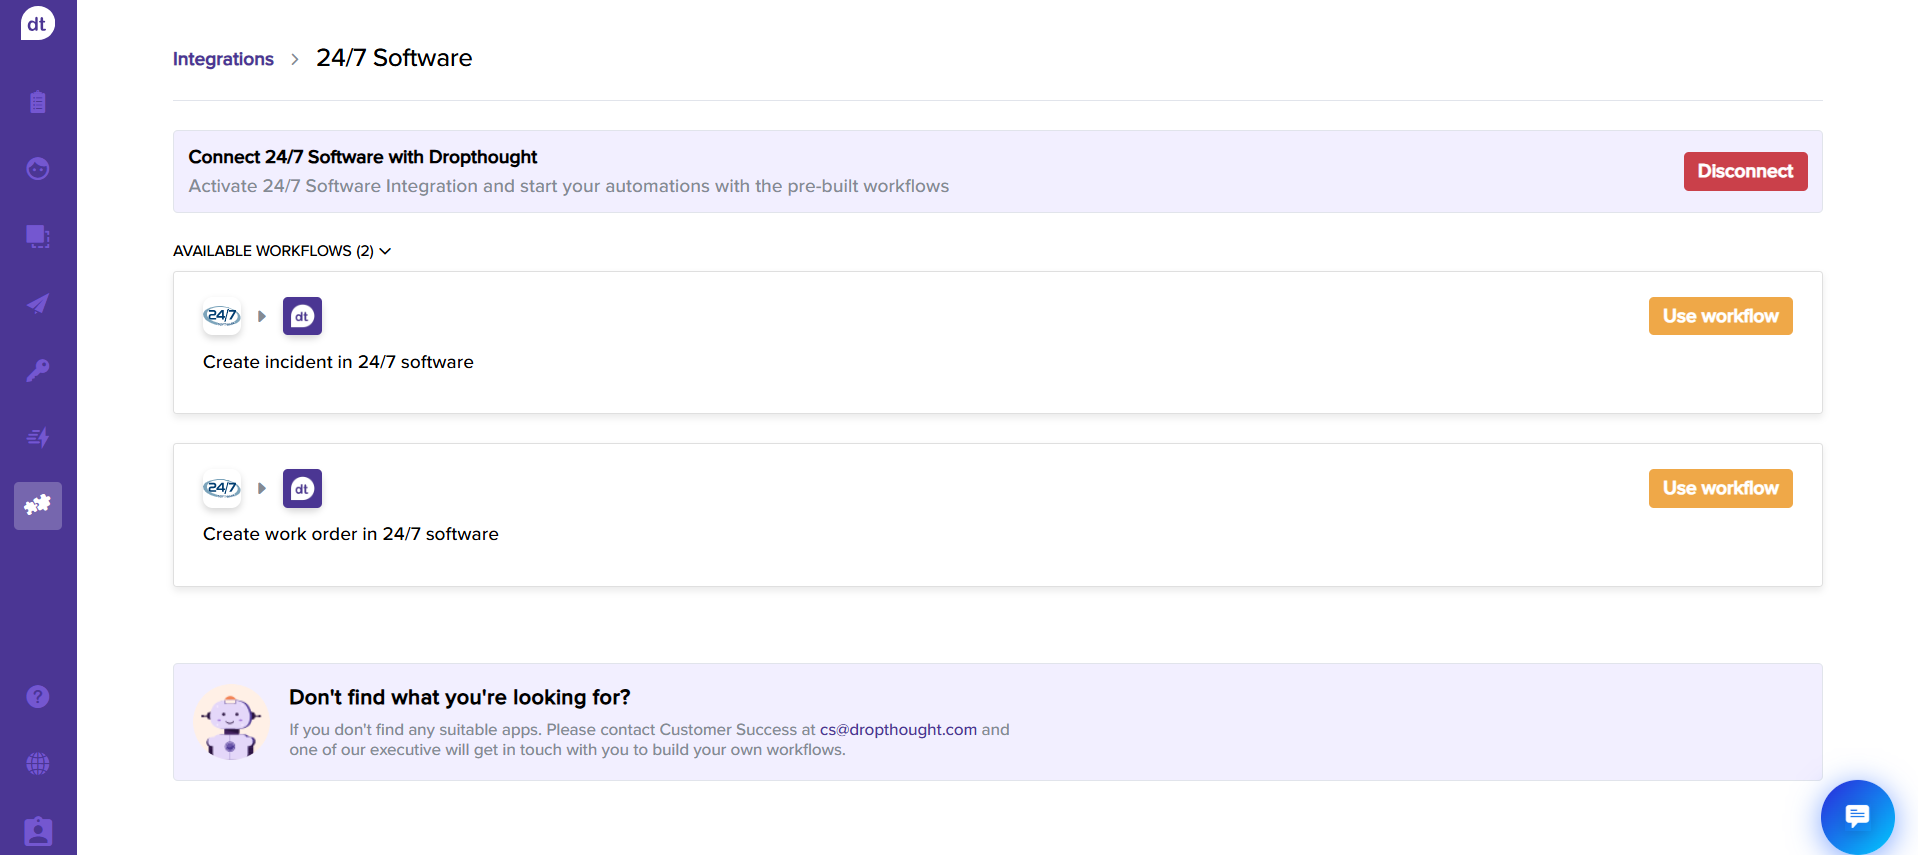Select the paper plane sidebar icon
Viewport: 1918px width, 855px height.
click(38, 304)
